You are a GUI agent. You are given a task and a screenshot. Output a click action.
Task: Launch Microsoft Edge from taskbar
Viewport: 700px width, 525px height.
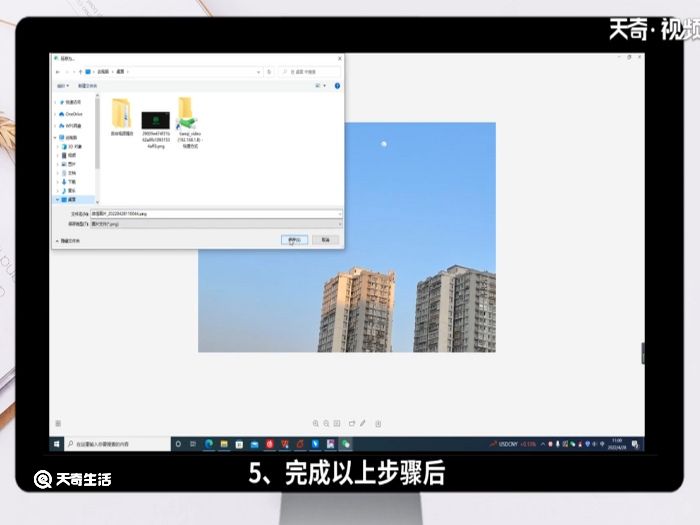click(x=208, y=444)
